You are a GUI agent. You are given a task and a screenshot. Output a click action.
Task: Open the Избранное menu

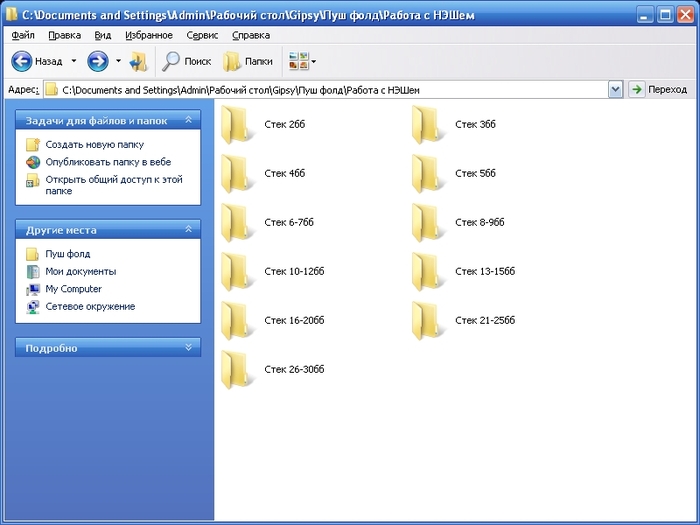149,35
